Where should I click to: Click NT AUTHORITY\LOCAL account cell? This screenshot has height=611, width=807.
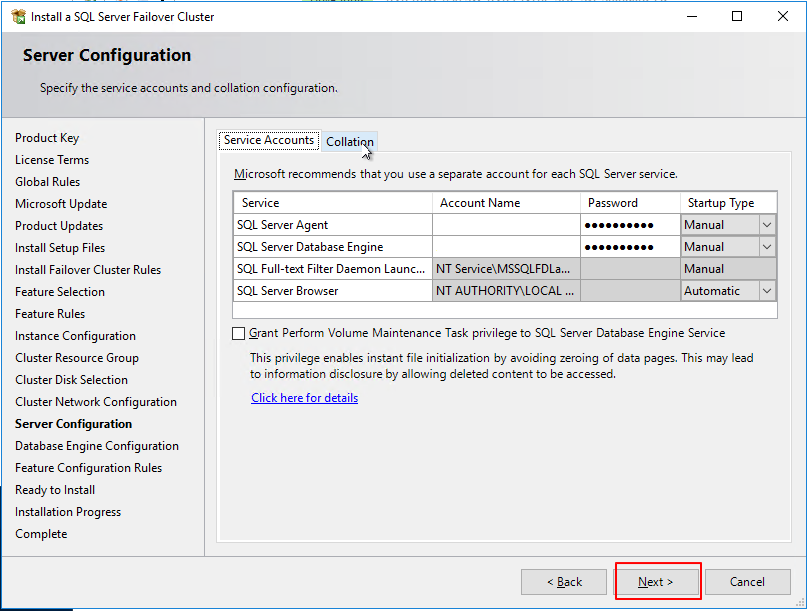pyautogui.click(x=506, y=291)
